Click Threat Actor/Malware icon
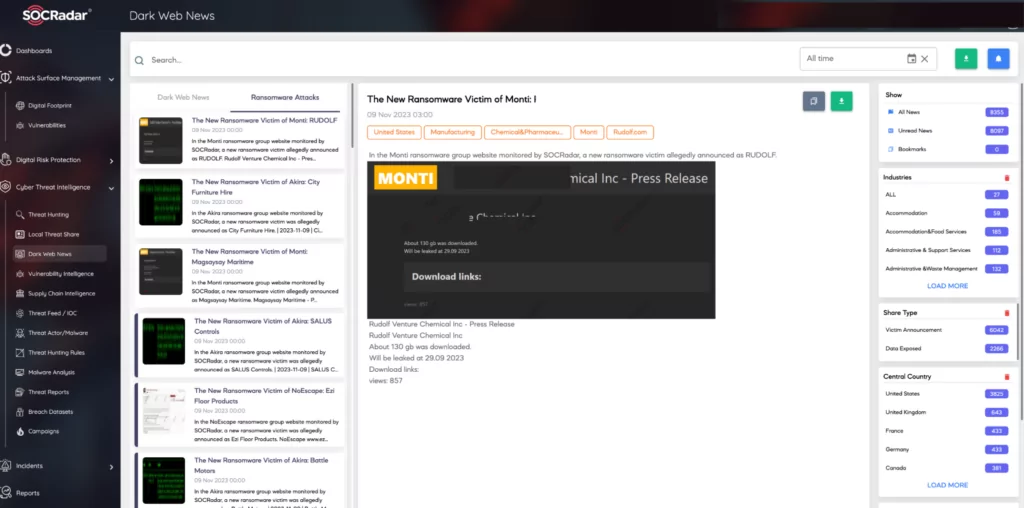 pos(20,333)
